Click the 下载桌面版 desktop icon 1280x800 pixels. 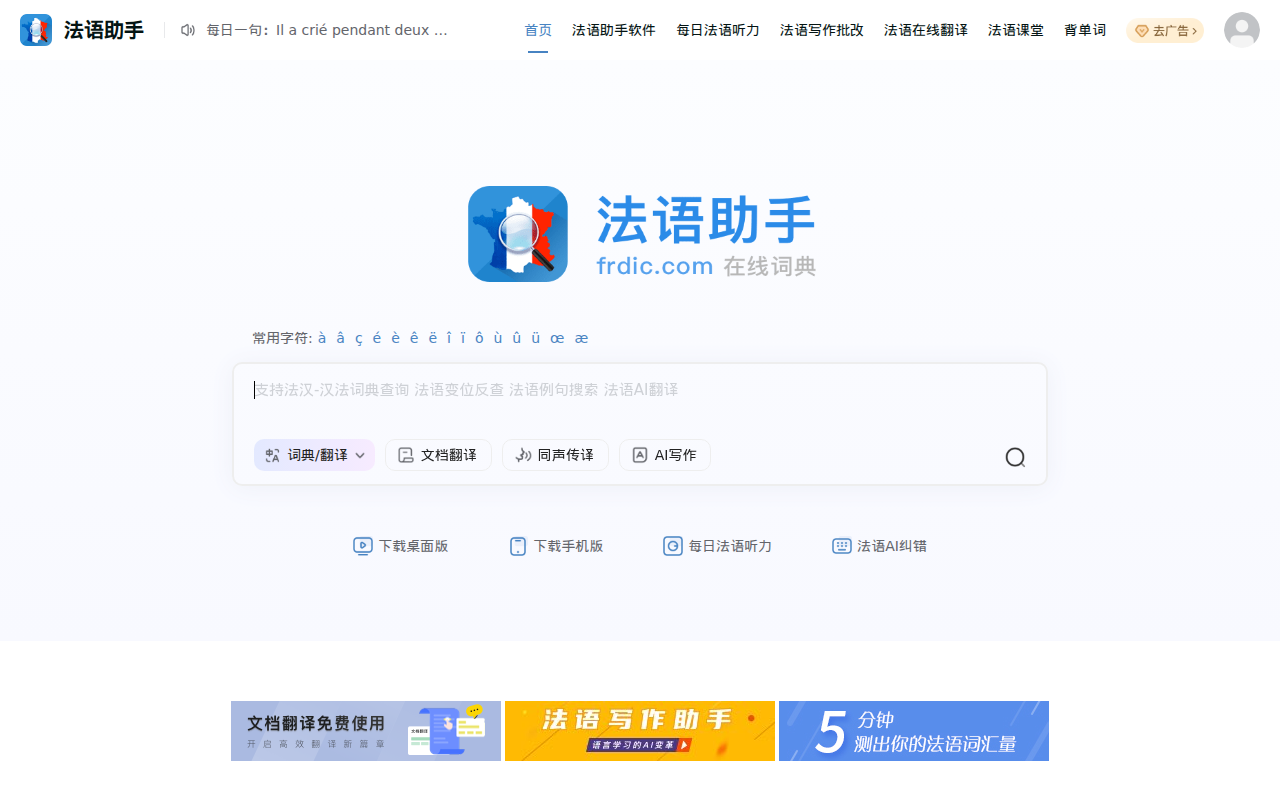click(363, 546)
